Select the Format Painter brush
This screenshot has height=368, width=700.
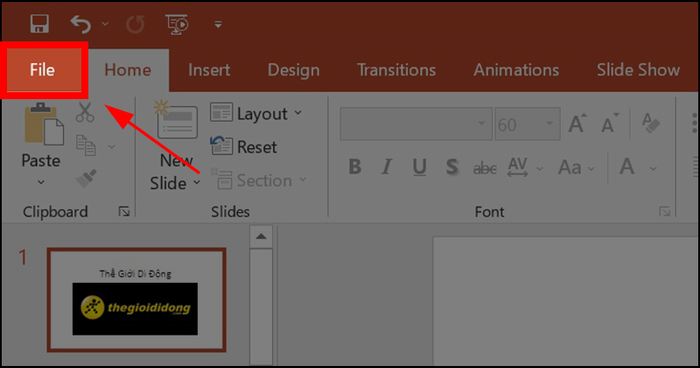[86, 178]
